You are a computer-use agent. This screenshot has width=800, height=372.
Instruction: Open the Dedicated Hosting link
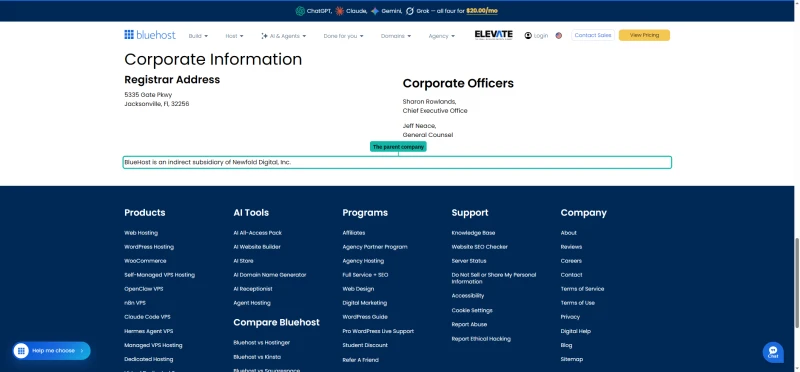tap(148, 359)
